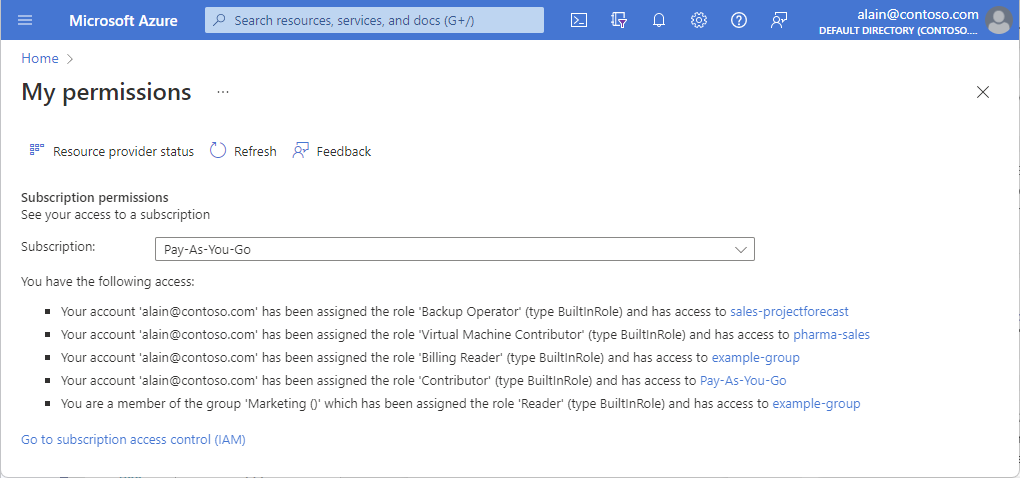This screenshot has width=1020, height=478.
Task: Click Resource provider status
Action: coord(123,152)
